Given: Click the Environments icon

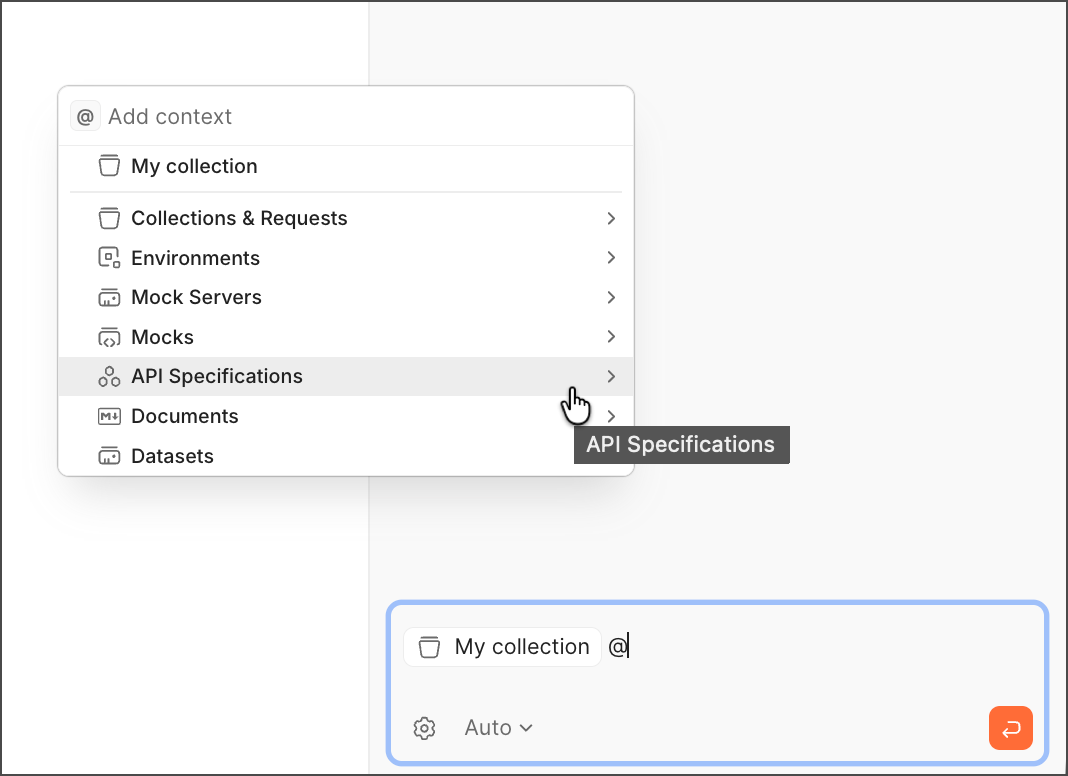Looking at the screenshot, I should 109,258.
